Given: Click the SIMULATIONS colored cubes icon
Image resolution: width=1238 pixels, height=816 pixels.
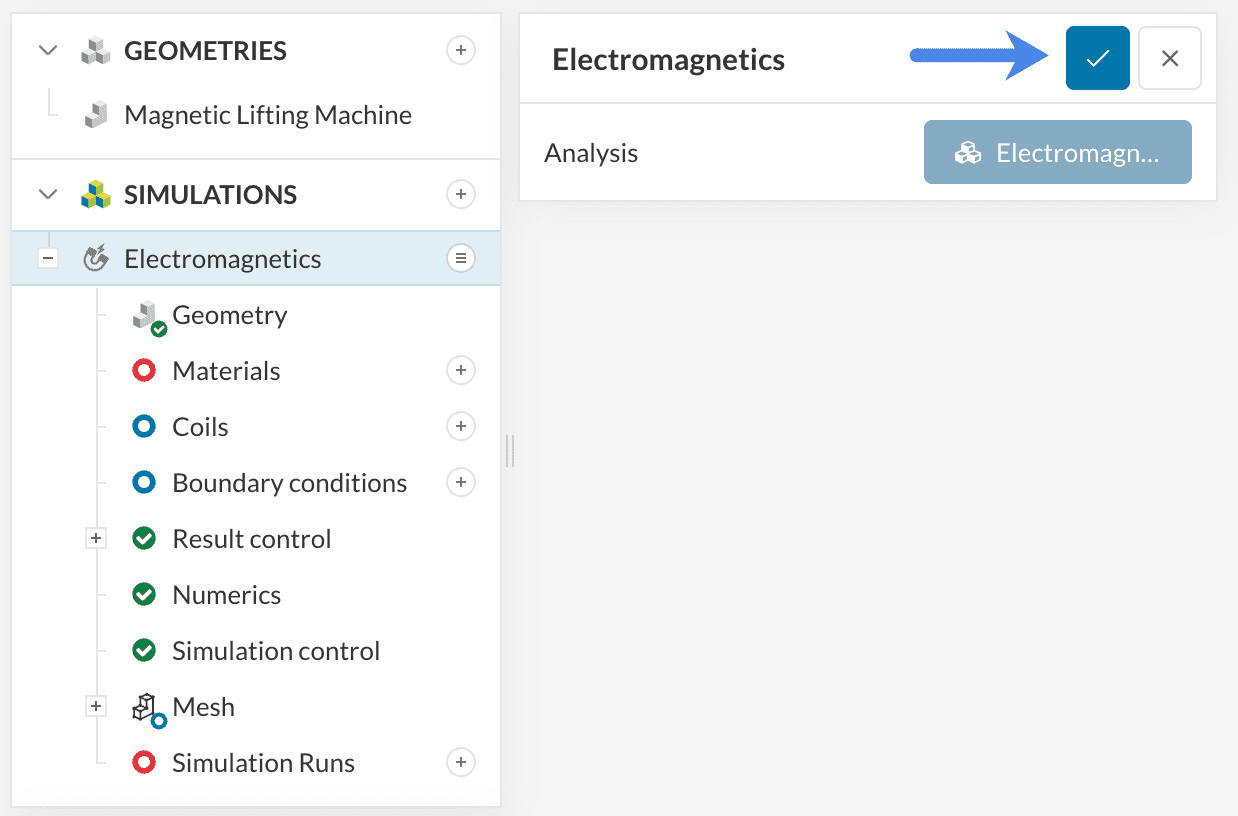Looking at the screenshot, I should coord(95,194).
